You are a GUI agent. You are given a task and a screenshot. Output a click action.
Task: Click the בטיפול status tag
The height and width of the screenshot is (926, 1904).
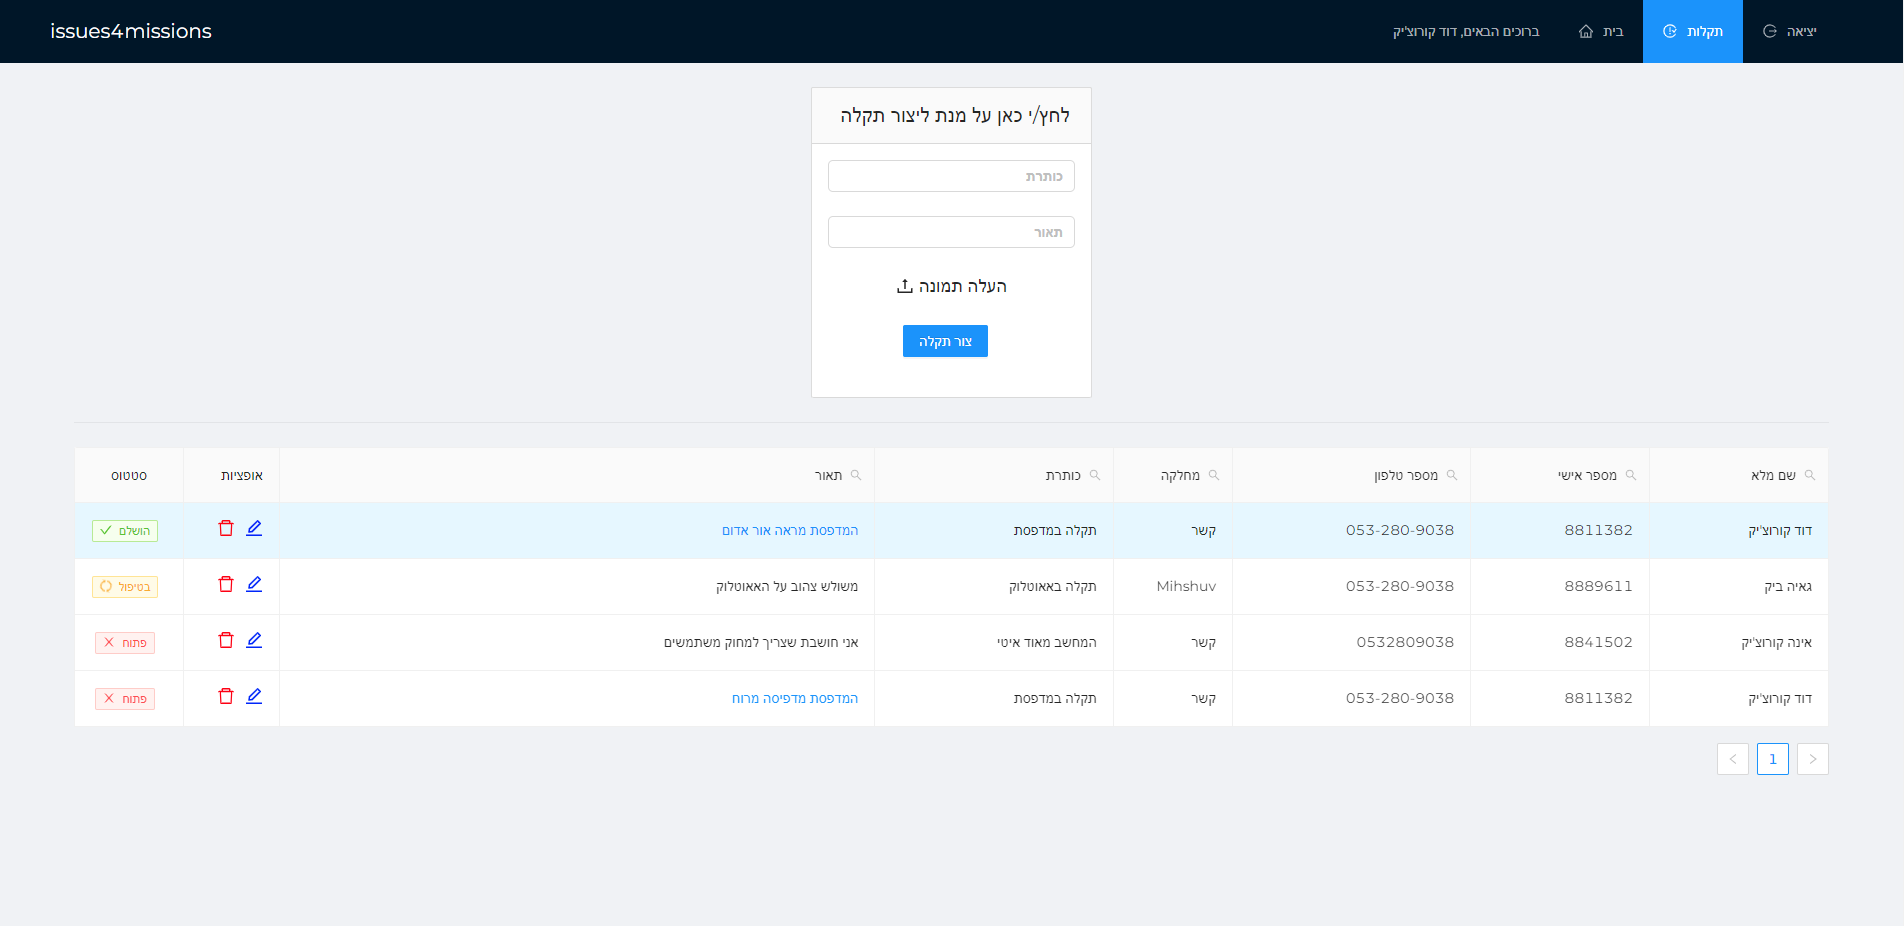[x=125, y=587]
